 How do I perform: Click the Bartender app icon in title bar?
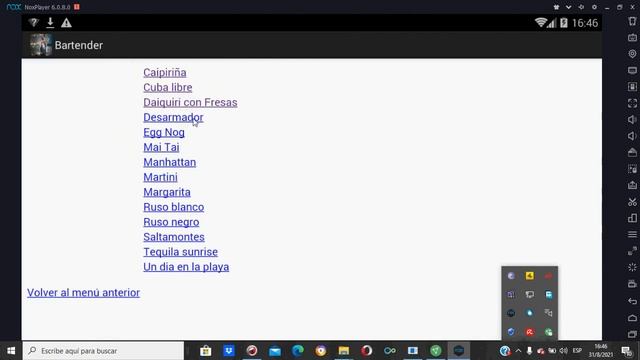pyautogui.click(x=40, y=45)
